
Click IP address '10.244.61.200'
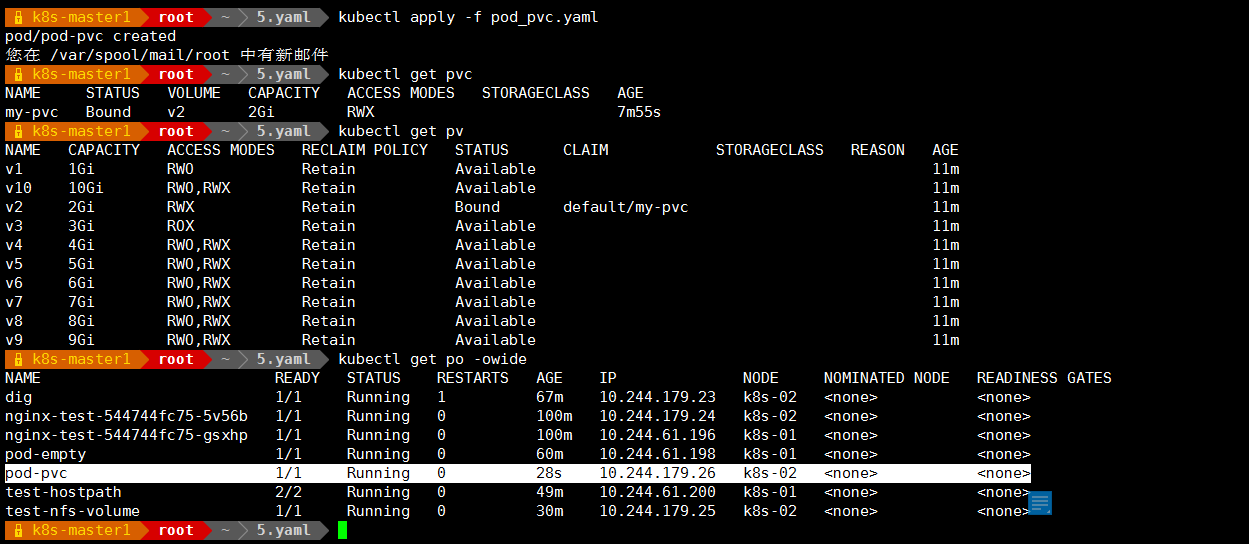(x=658, y=492)
